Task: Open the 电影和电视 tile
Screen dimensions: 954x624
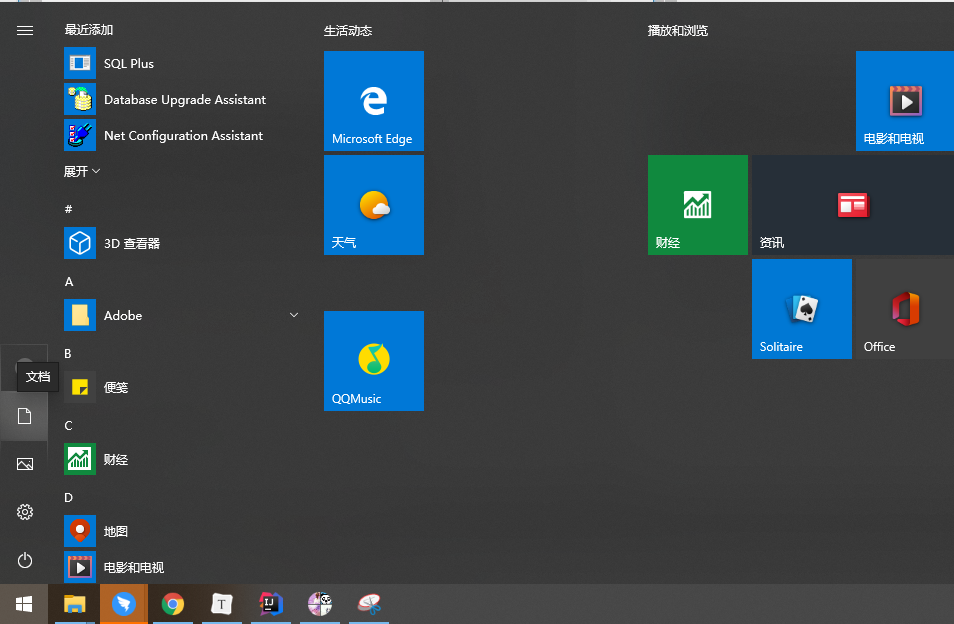Action: pyautogui.click(x=905, y=101)
